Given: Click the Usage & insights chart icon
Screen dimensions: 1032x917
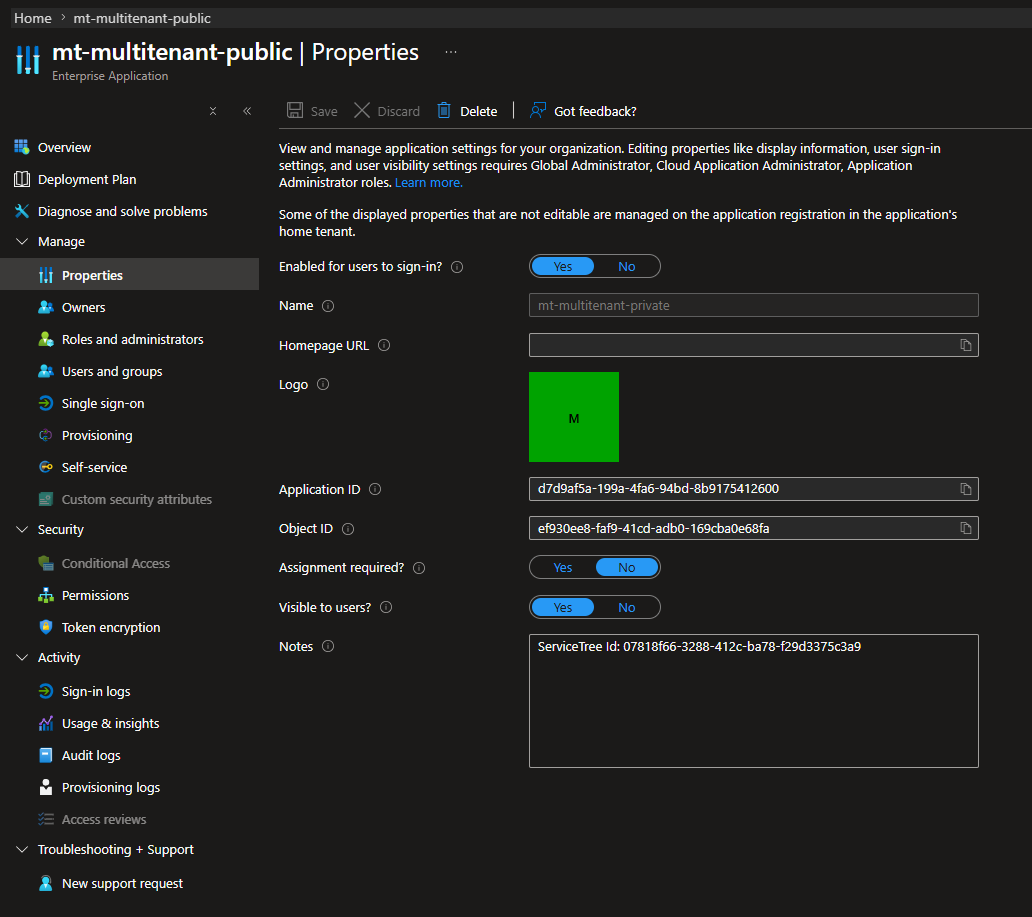Looking at the screenshot, I should pos(45,723).
